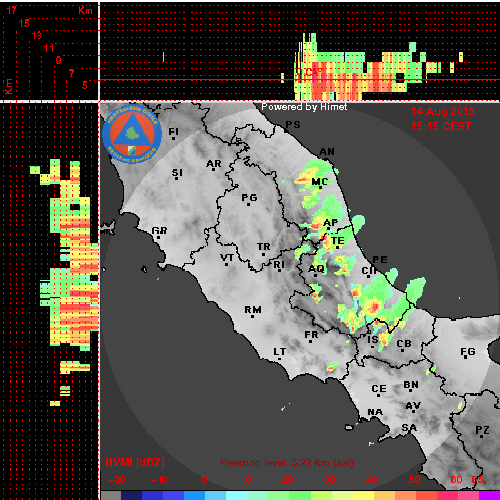Click the 'PZ' city label on map
This screenshot has width=500, height=500.
tap(482, 430)
